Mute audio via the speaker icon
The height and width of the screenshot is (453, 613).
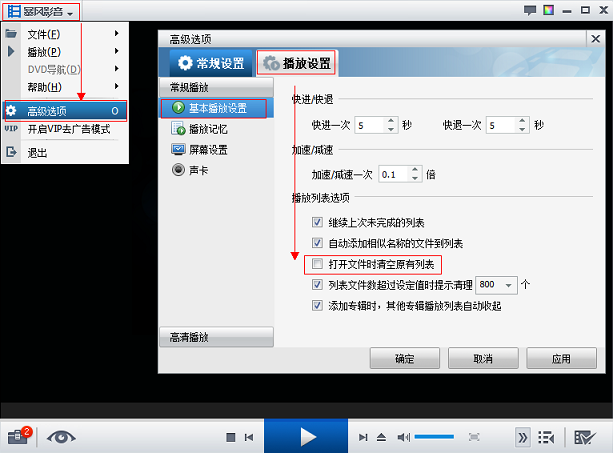click(x=403, y=437)
